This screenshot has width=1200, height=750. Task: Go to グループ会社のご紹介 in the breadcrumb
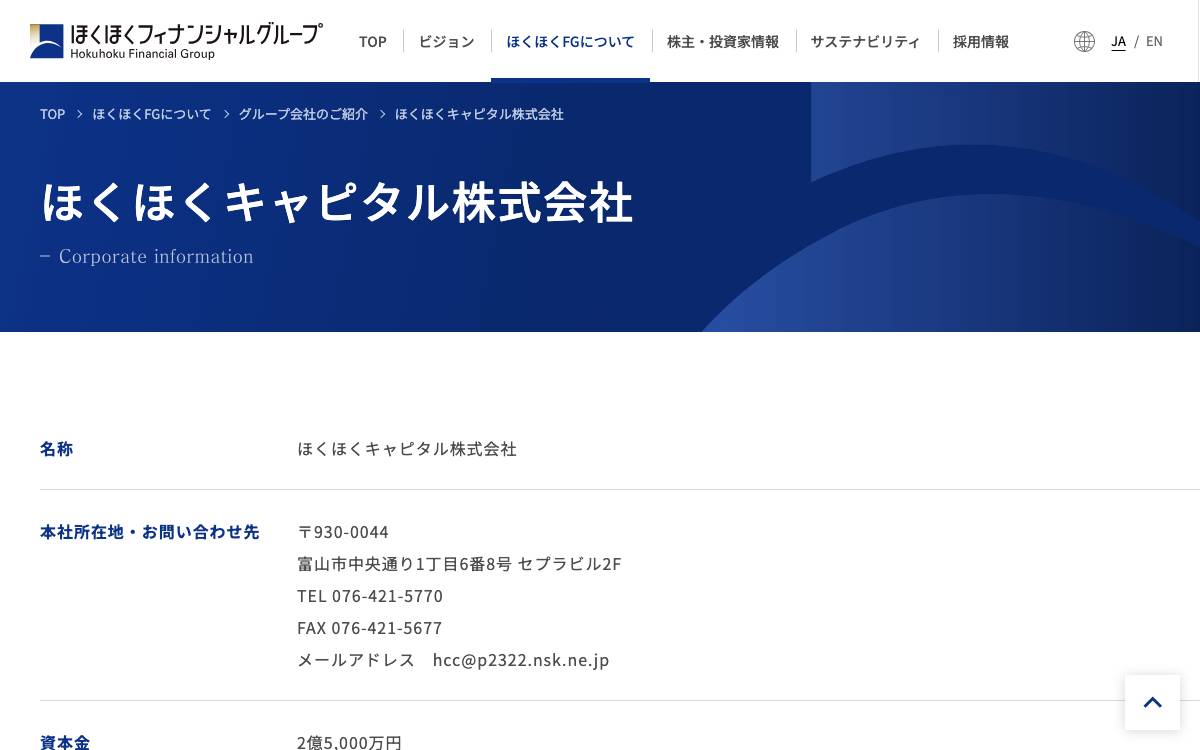point(303,114)
